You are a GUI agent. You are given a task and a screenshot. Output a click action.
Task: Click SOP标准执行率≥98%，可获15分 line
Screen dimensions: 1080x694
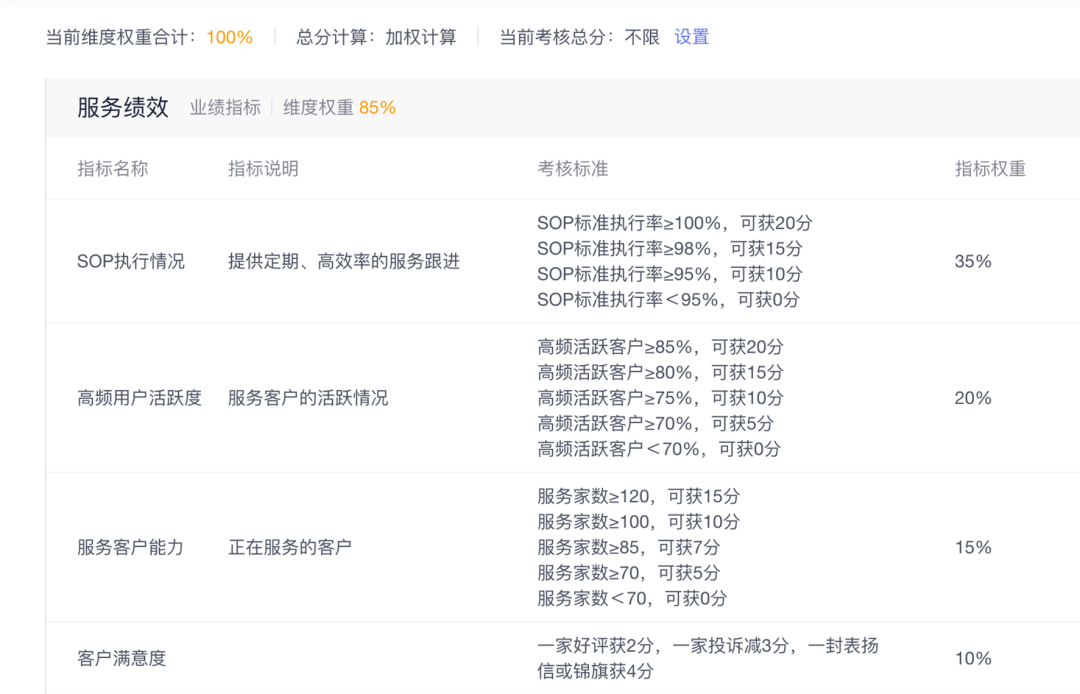point(669,249)
